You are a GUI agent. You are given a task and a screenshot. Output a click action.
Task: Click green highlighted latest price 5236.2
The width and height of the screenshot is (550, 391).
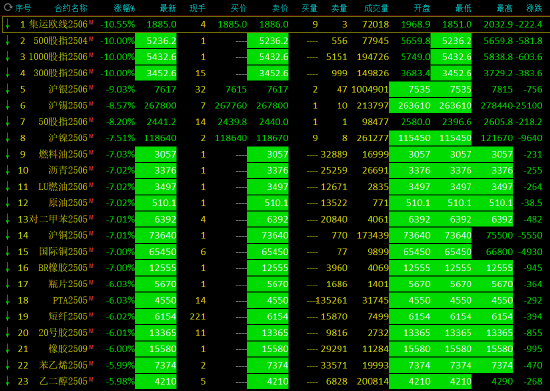tap(156, 41)
